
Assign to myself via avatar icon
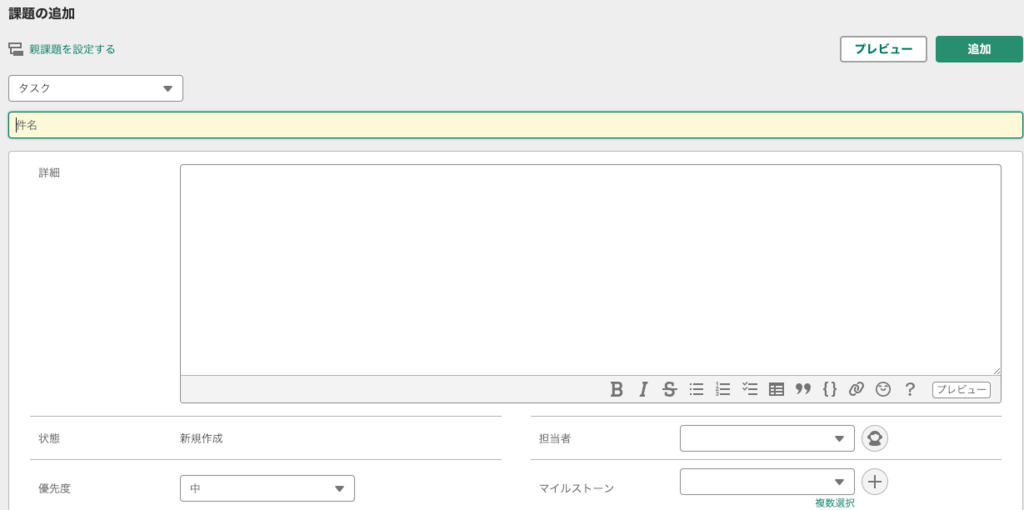coord(875,438)
